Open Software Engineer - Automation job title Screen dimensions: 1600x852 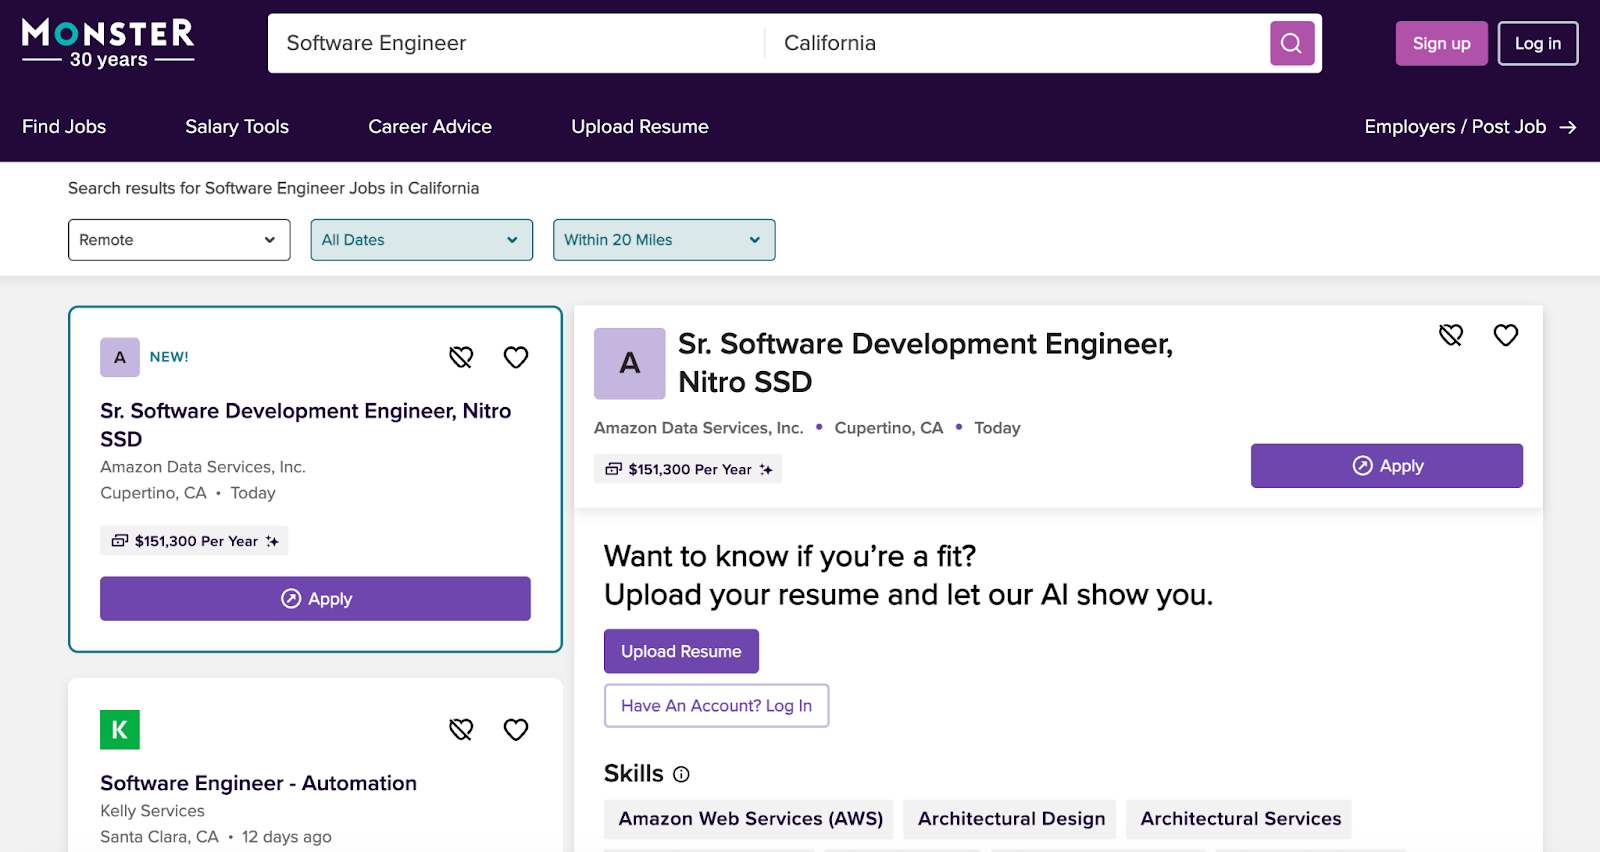[x=258, y=783]
